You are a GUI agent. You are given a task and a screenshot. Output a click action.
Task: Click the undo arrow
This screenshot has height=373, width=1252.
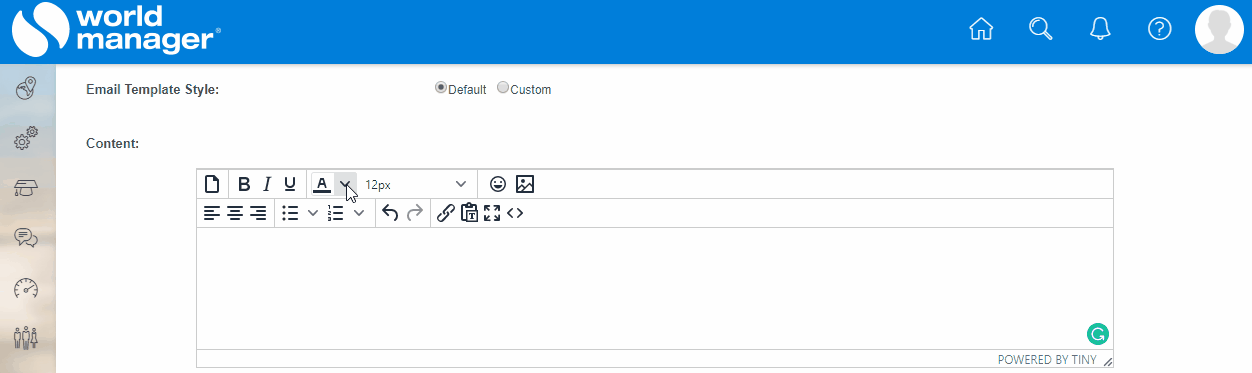390,213
